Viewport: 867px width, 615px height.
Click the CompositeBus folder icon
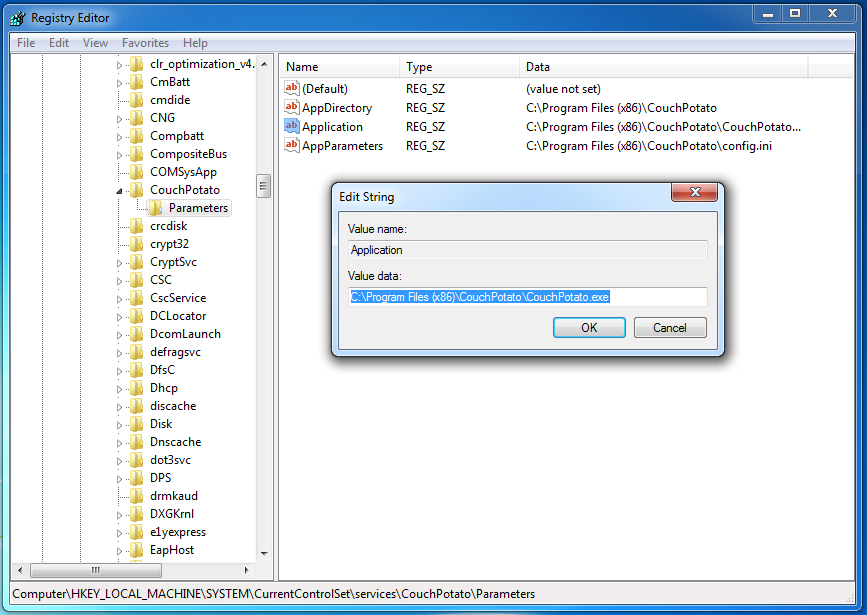[x=137, y=154]
